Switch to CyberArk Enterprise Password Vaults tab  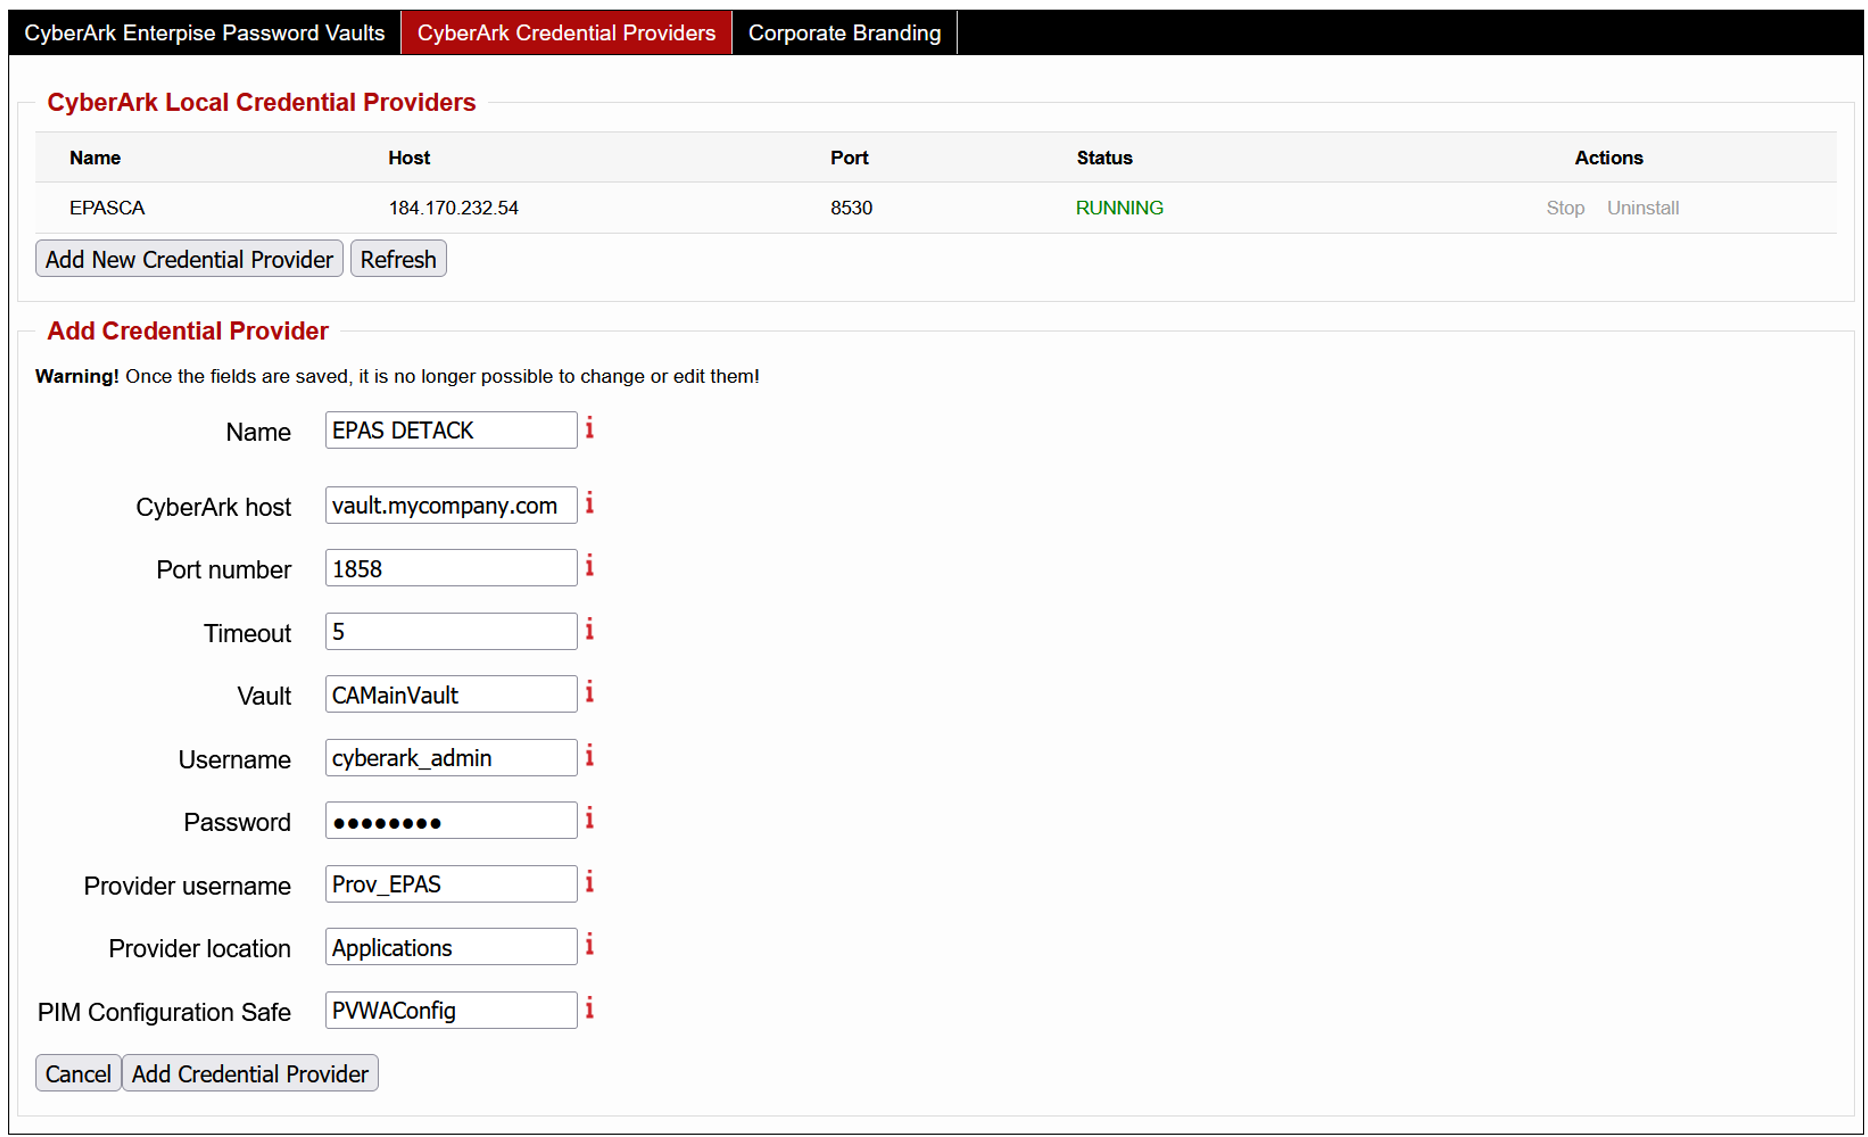tap(204, 32)
